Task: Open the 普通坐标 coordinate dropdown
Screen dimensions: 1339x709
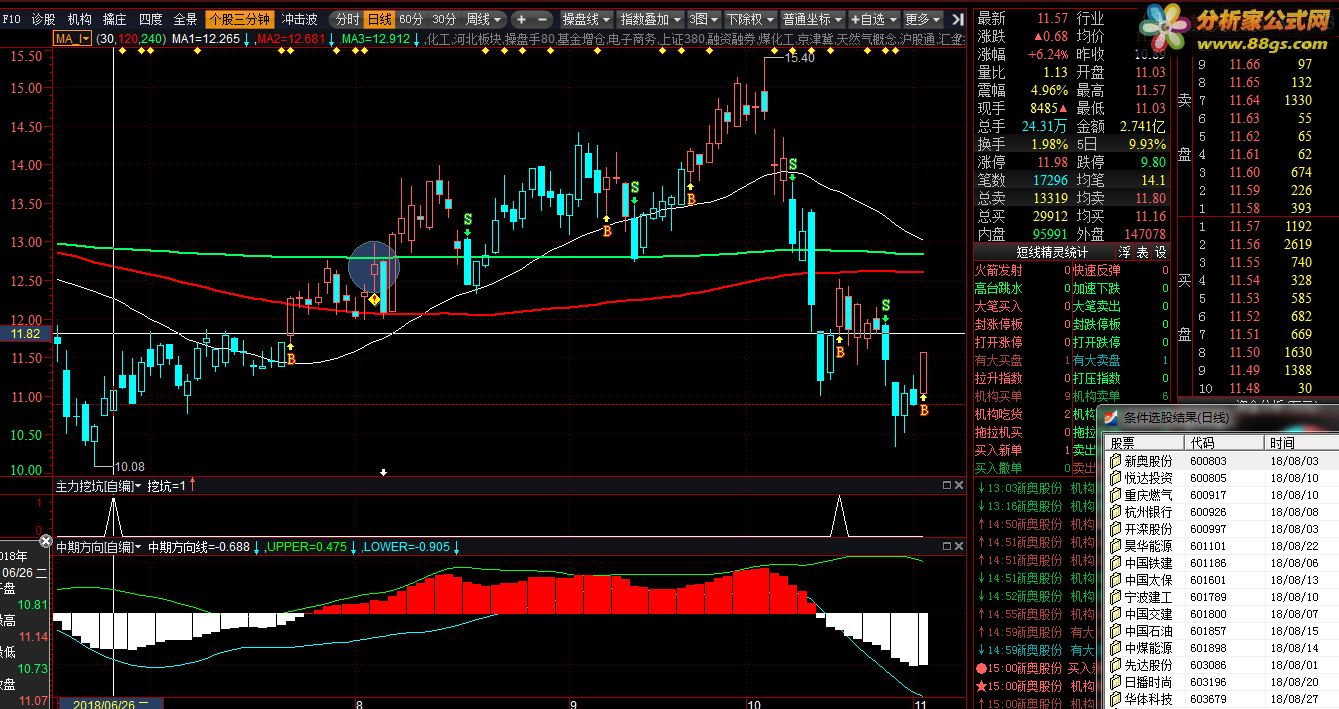Action: pyautogui.click(x=812, y=19)
